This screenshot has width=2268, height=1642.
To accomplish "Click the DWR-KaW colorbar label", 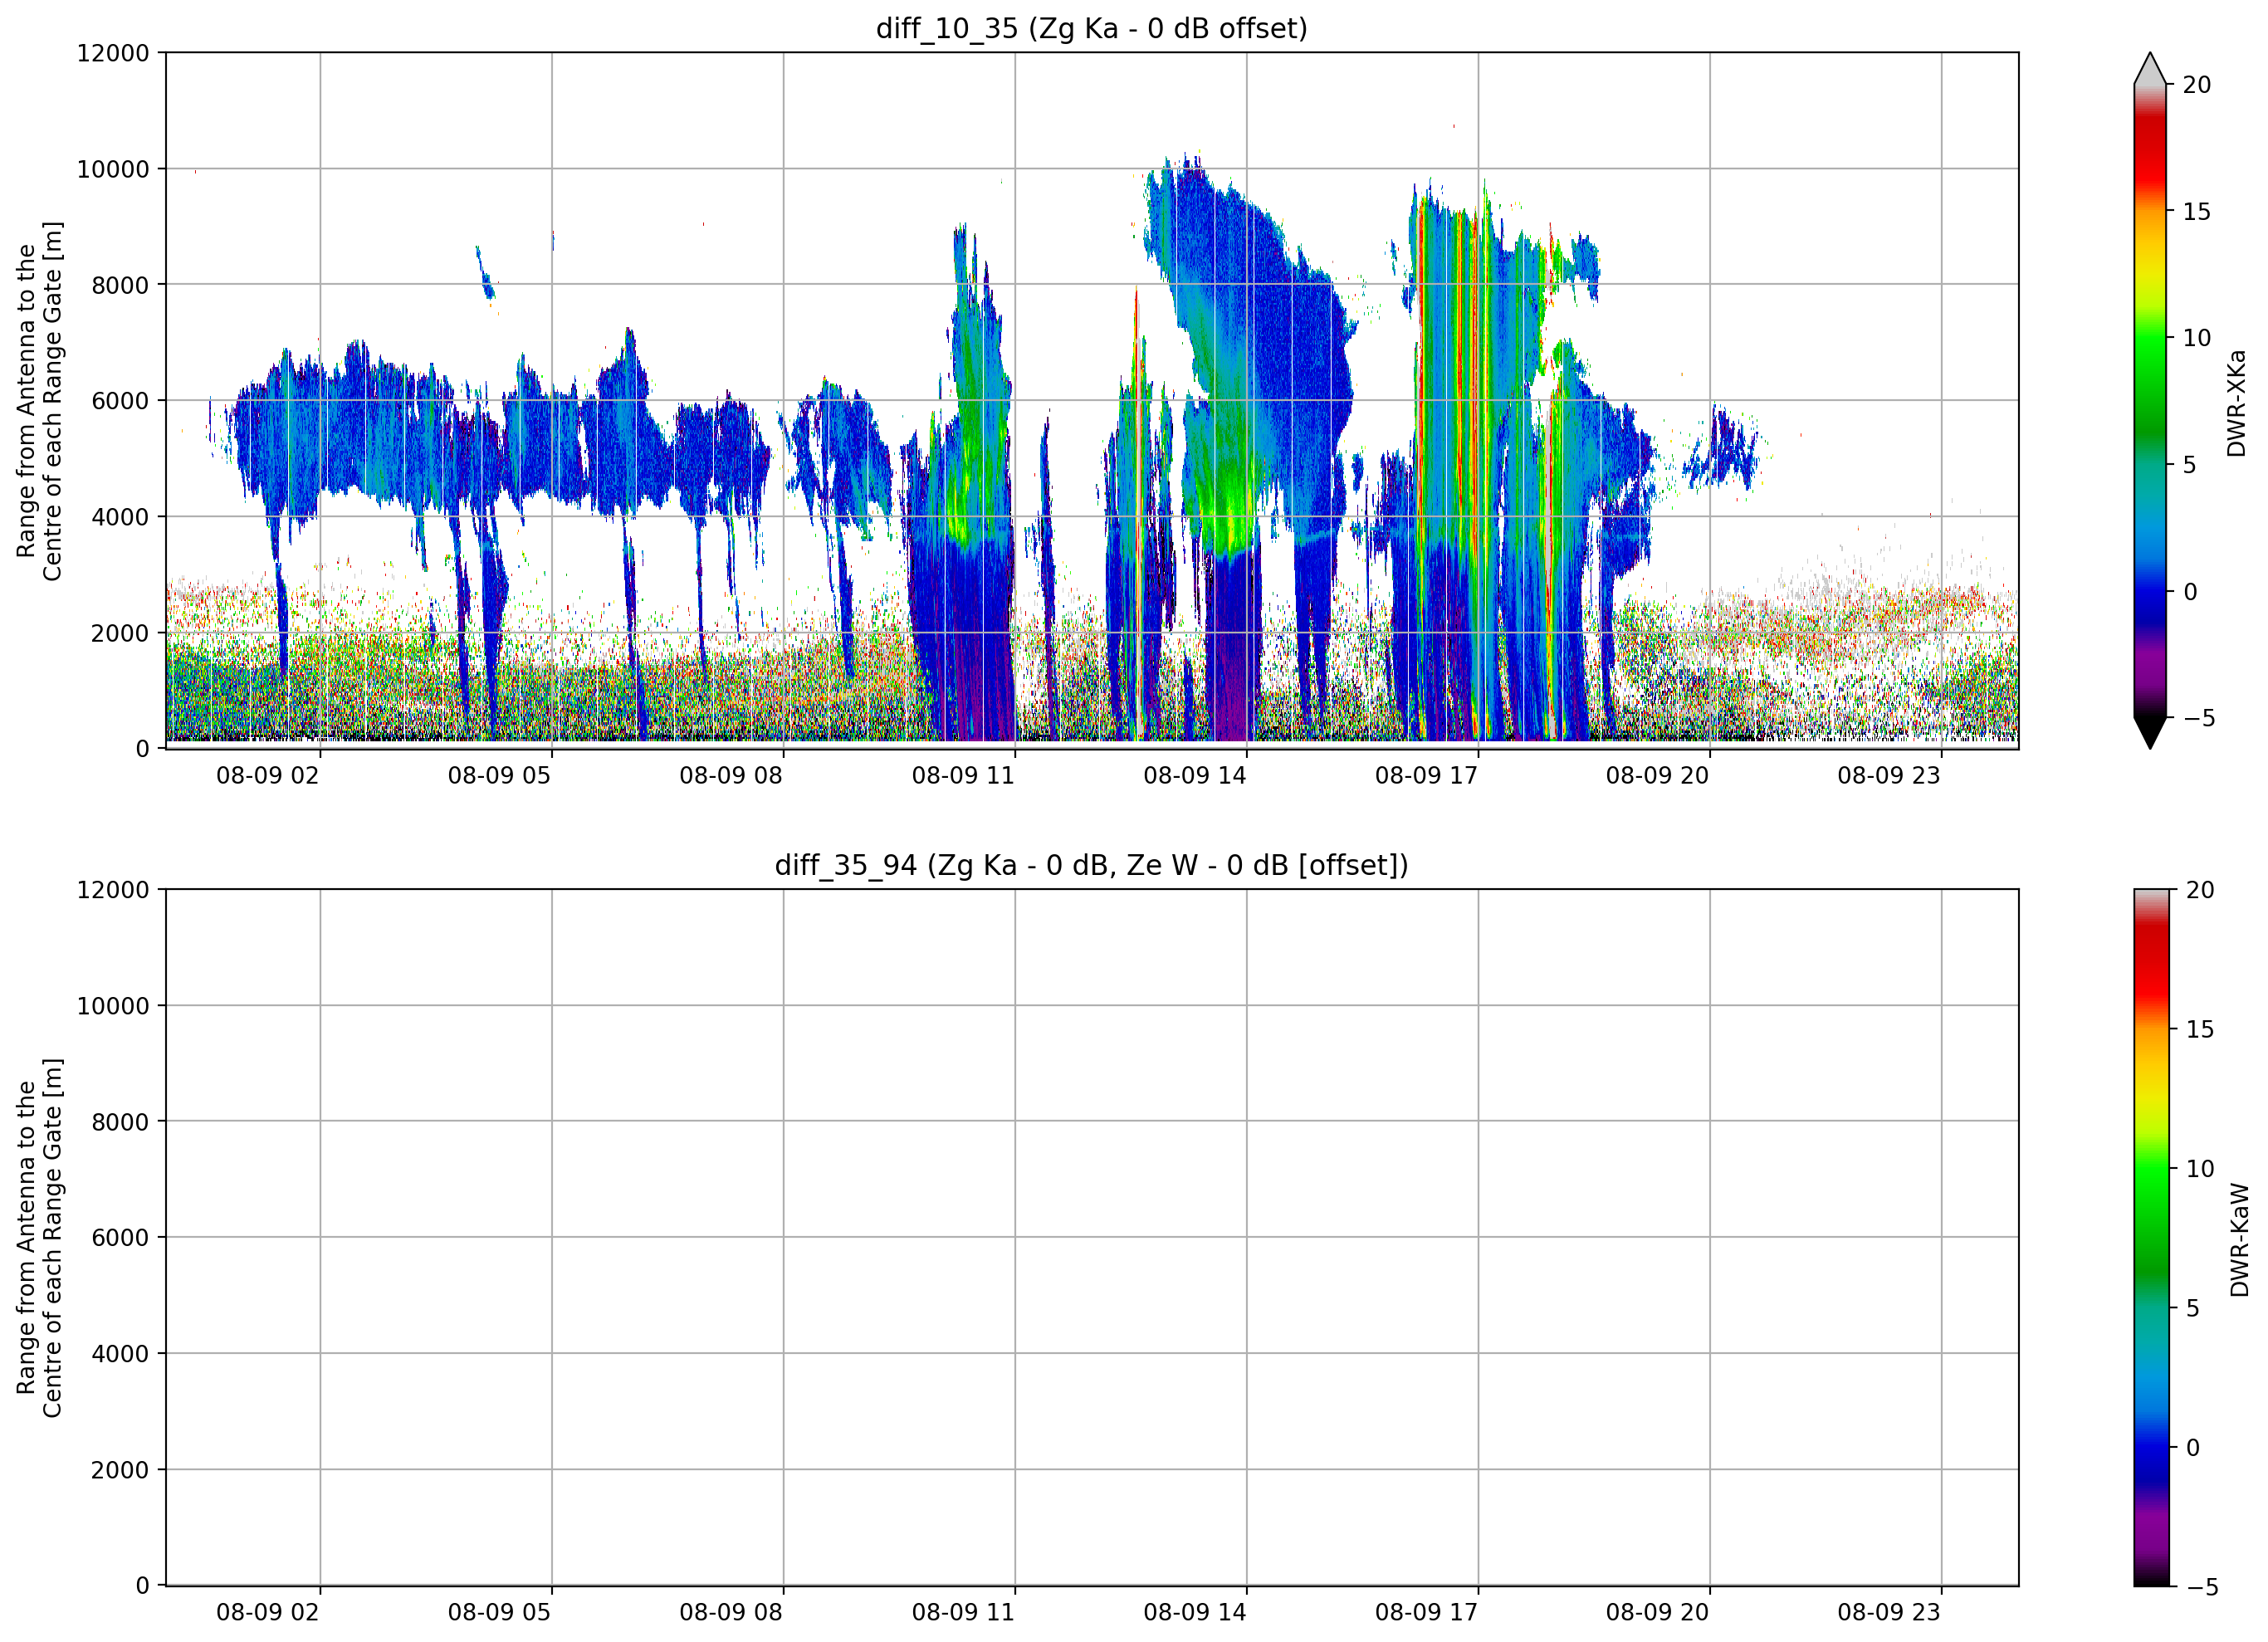I will (x=2239, y=1240).
